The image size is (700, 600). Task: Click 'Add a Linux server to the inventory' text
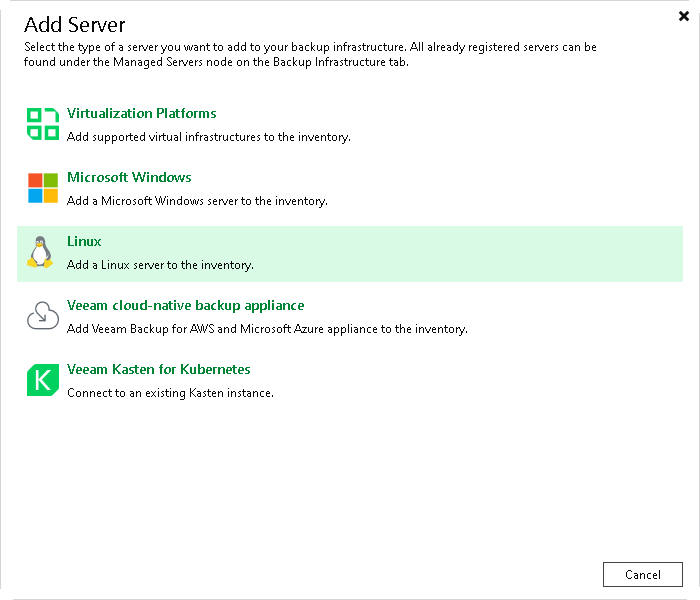click(160, 265)
